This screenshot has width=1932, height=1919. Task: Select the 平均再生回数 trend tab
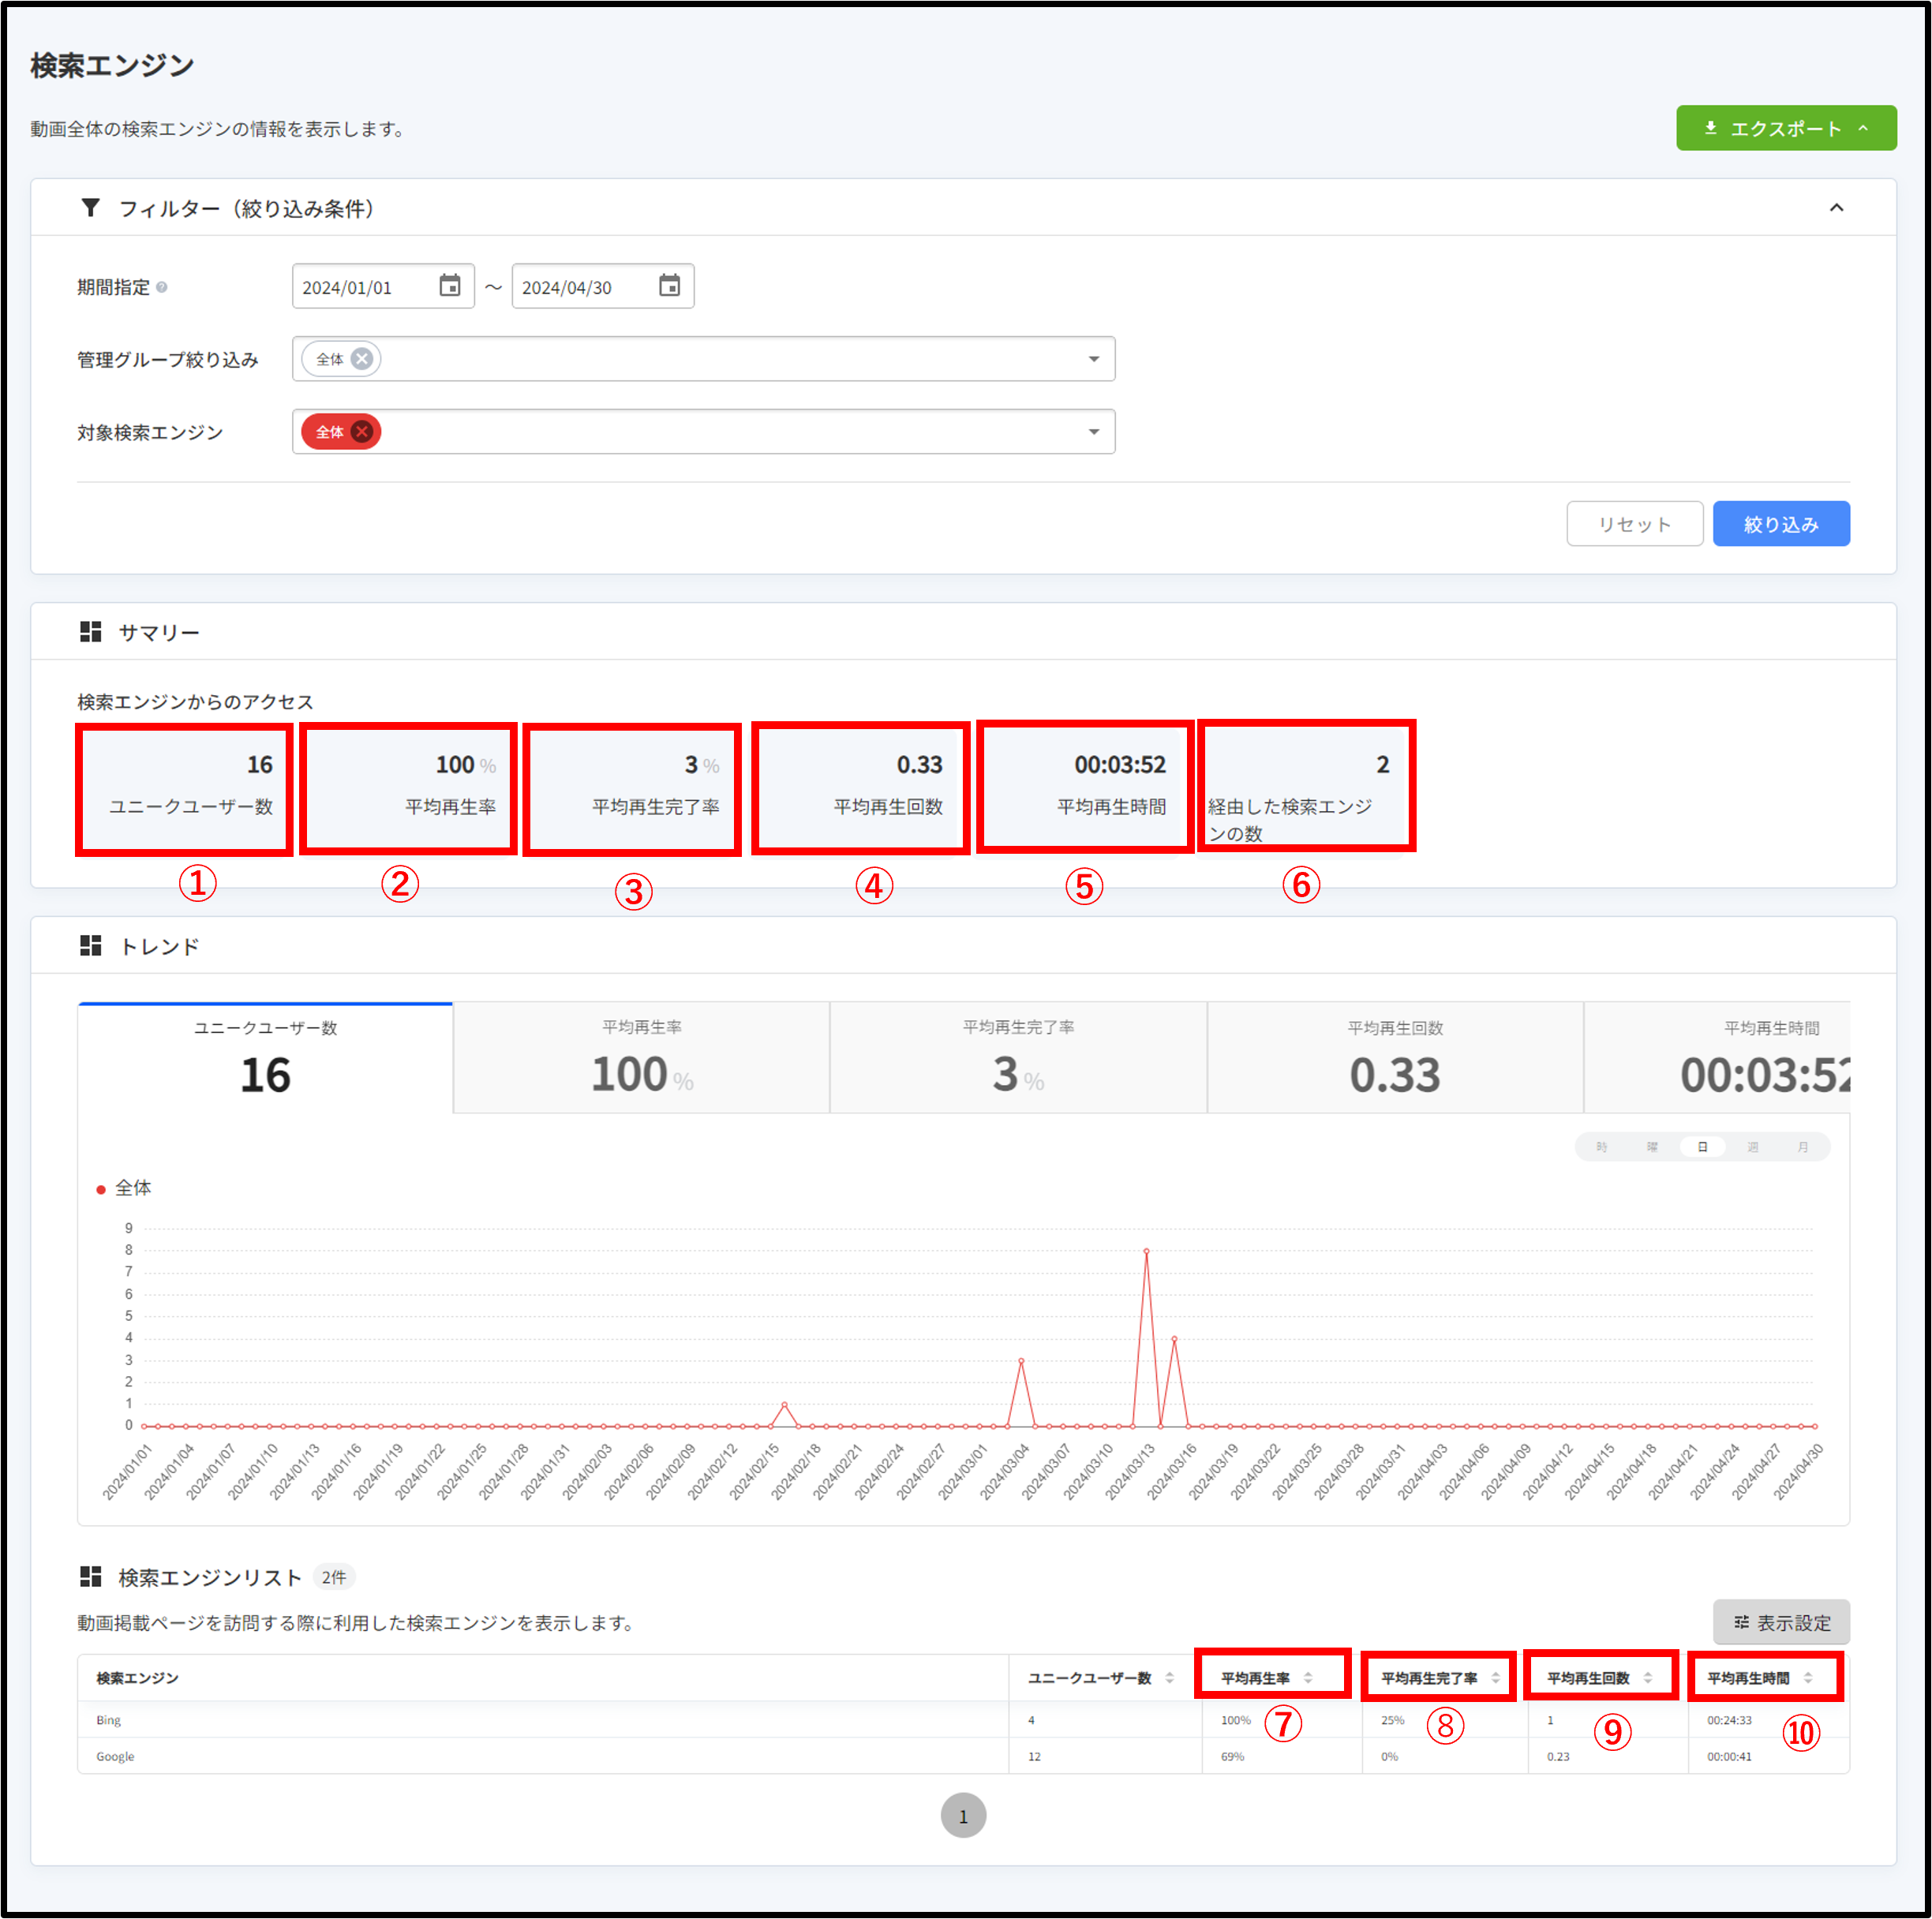click(1394, 1058)
